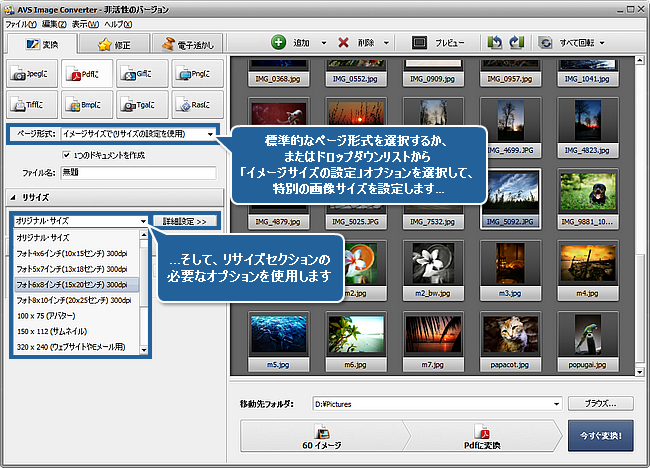Open the ファイル menu

point(20,22)
